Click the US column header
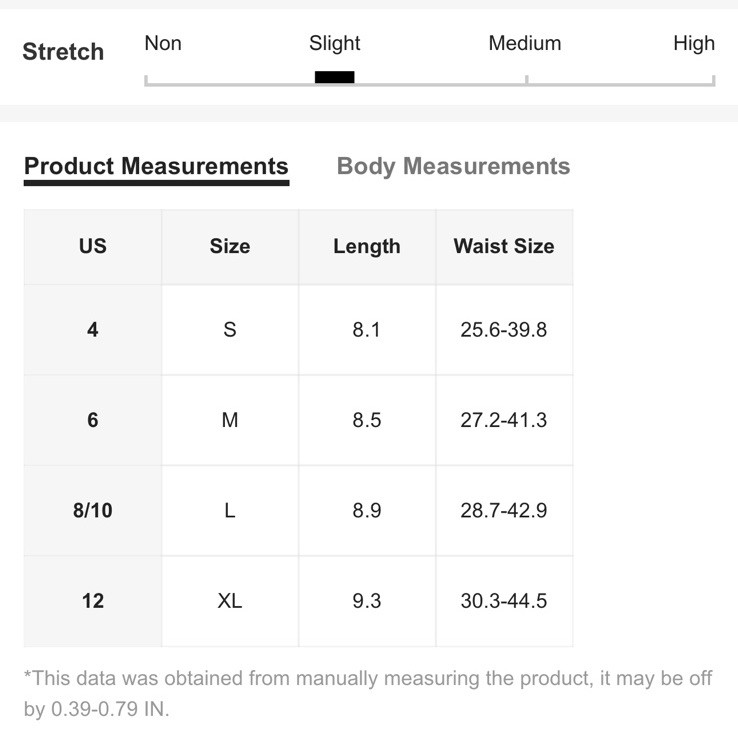738x742 pixels. coord(93,247)
